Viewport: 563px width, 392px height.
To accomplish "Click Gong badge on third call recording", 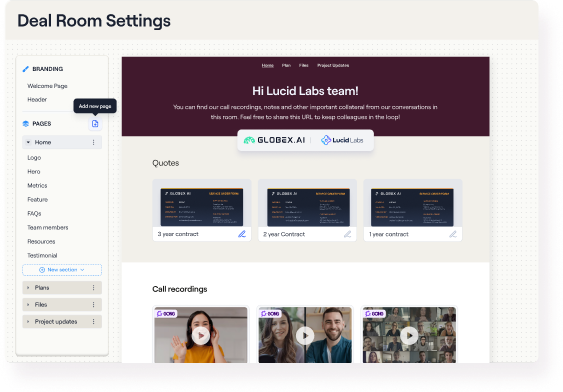I will pyautogui.click(x=374, y=313).
